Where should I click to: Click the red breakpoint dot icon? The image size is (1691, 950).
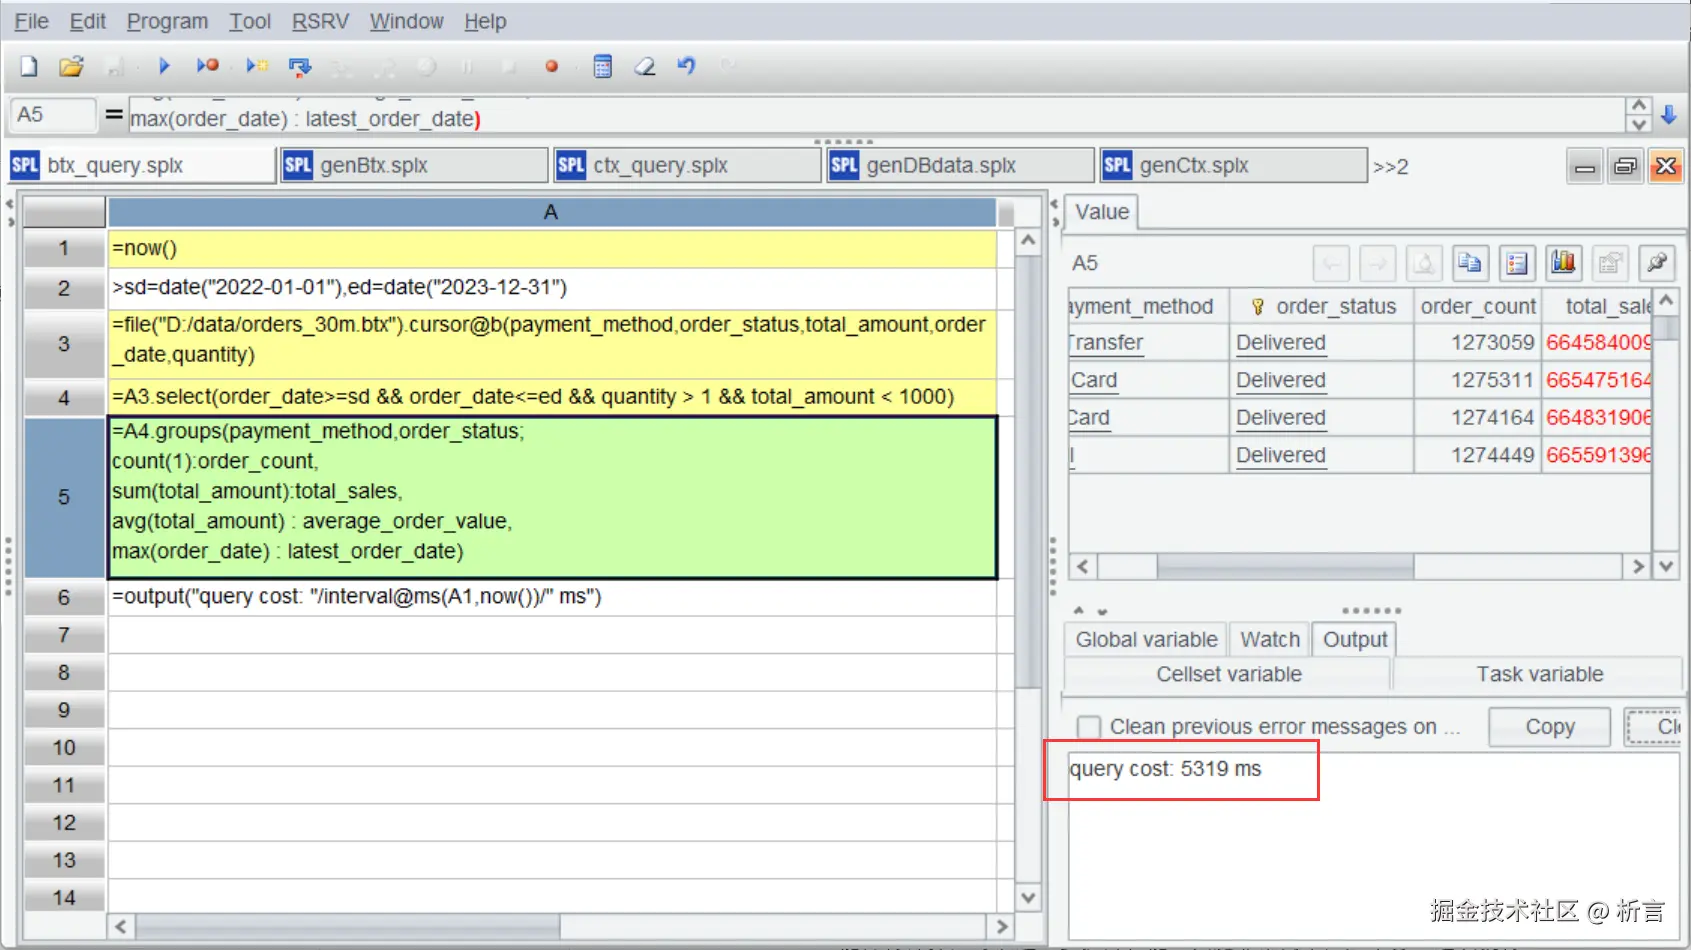pyautogui.click(x=551, y=67)
